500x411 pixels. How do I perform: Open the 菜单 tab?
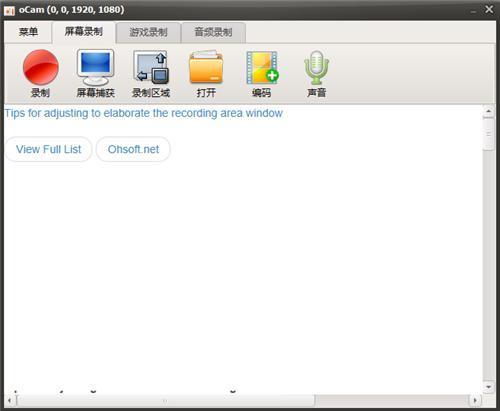[28, 32]
